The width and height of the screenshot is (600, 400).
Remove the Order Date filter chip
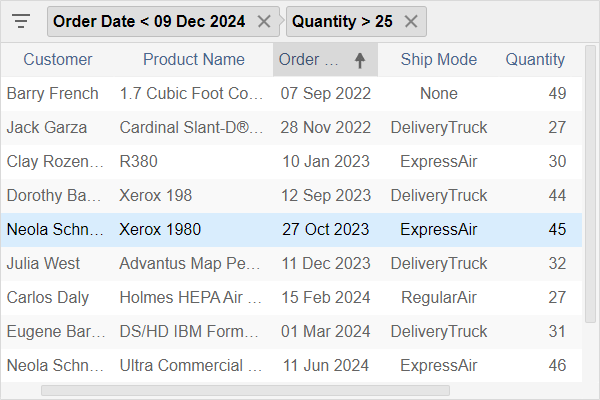264,21
